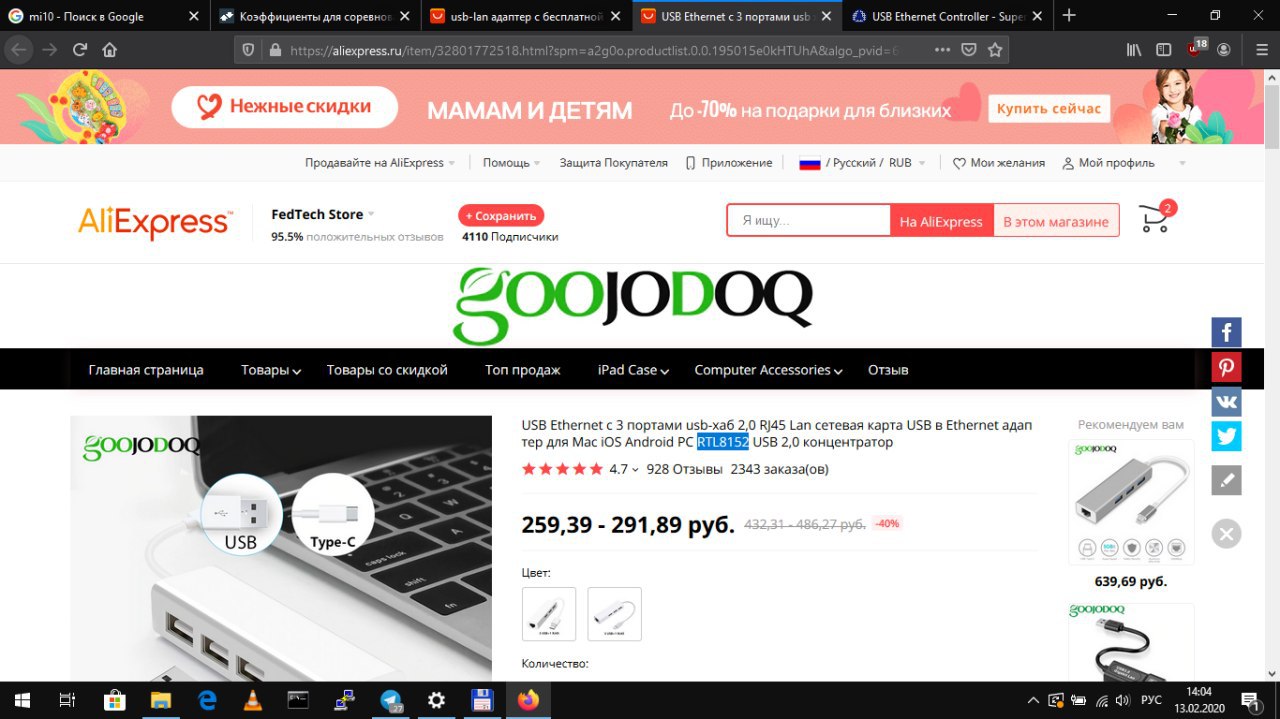The height and width of the screenshot is (719, 1280).
Task: Expand iPad Case store menu
Action: tap(633, 370)
